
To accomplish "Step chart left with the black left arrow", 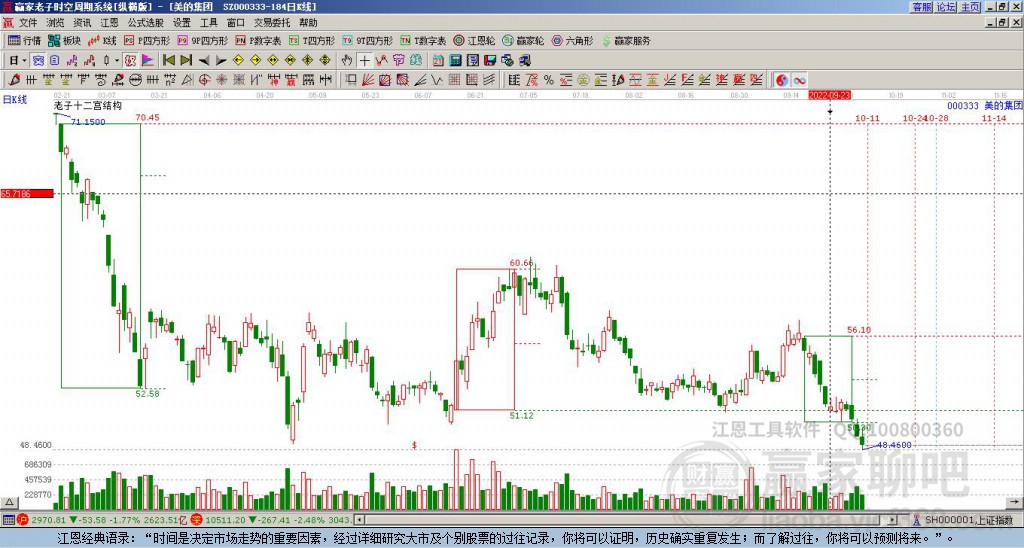I will (204, 61).
